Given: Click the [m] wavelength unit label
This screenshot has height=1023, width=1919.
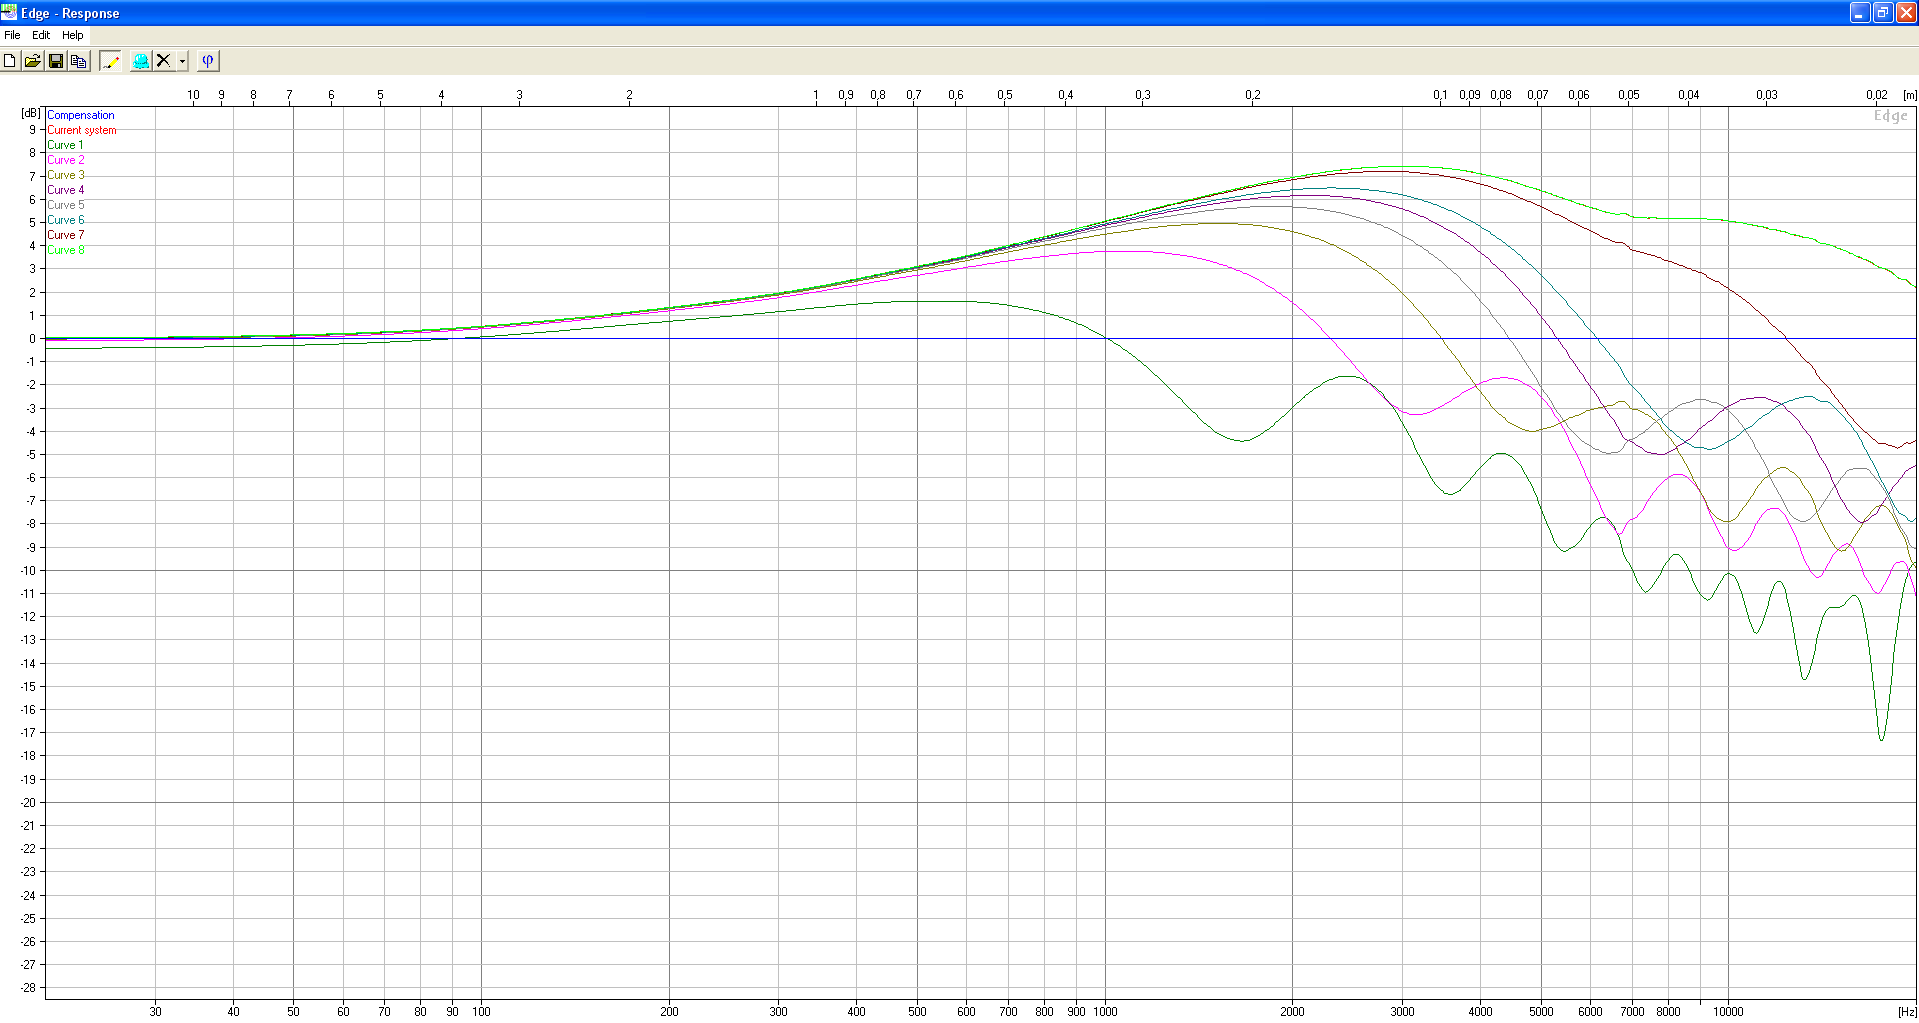Looking at the screenshot, I should coord(1910,95).
